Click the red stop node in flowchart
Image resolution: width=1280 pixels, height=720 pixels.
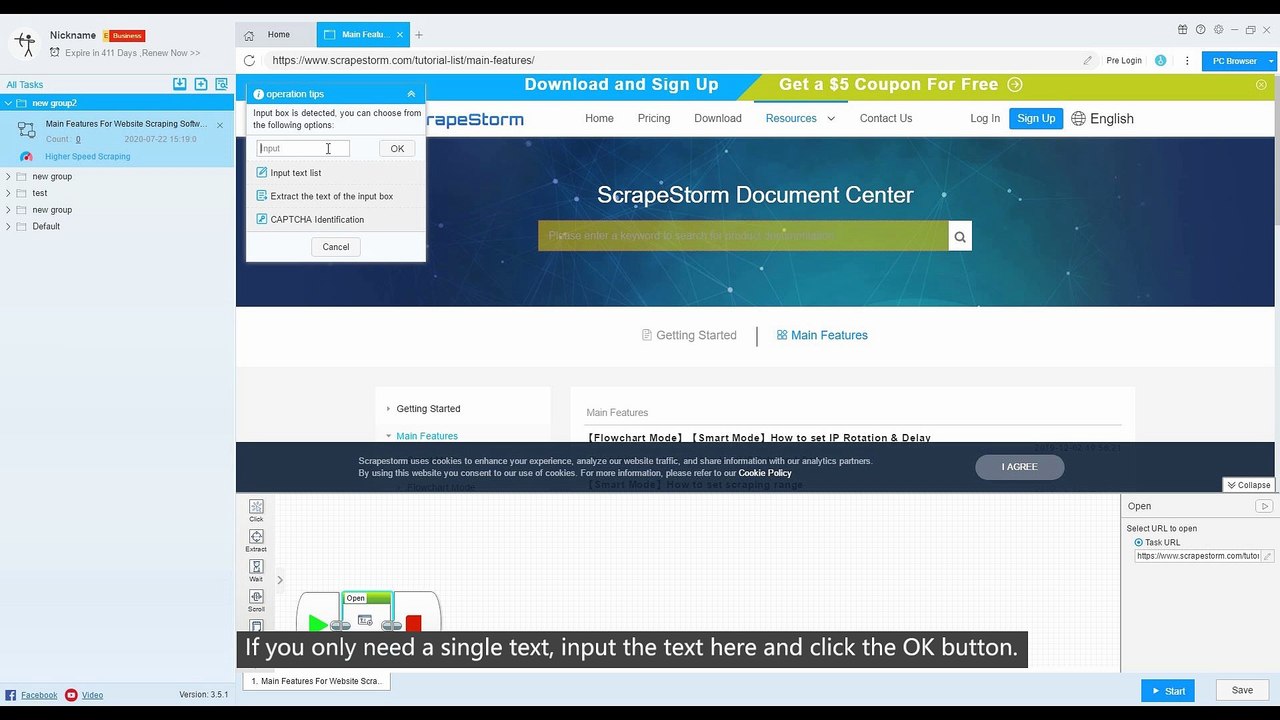414,624
